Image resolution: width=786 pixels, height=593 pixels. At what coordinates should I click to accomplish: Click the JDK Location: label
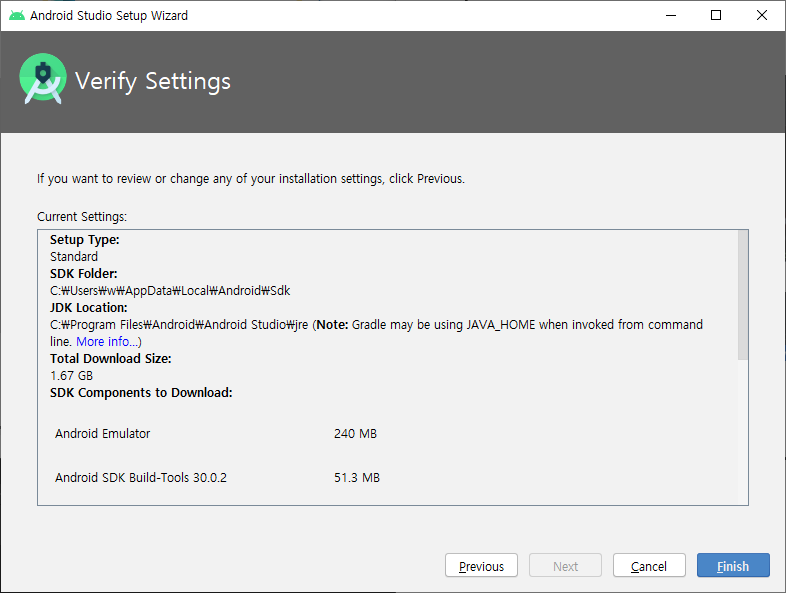tap(89, 307)
